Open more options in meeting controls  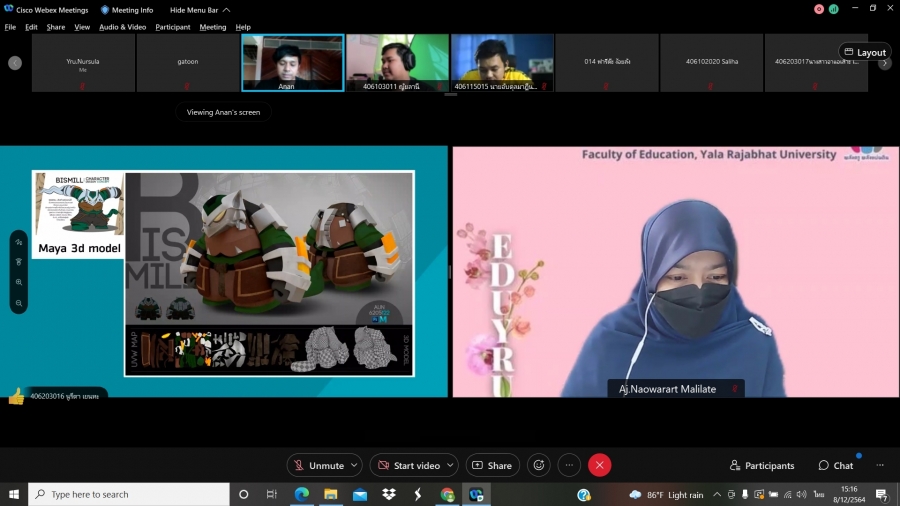click(569, 465)
